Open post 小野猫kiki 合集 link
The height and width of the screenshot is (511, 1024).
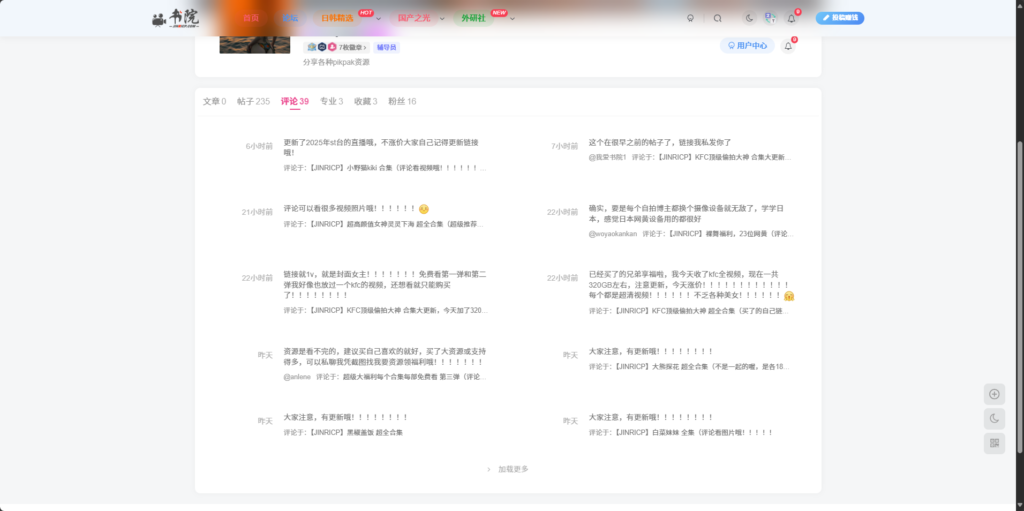point(398,168)
